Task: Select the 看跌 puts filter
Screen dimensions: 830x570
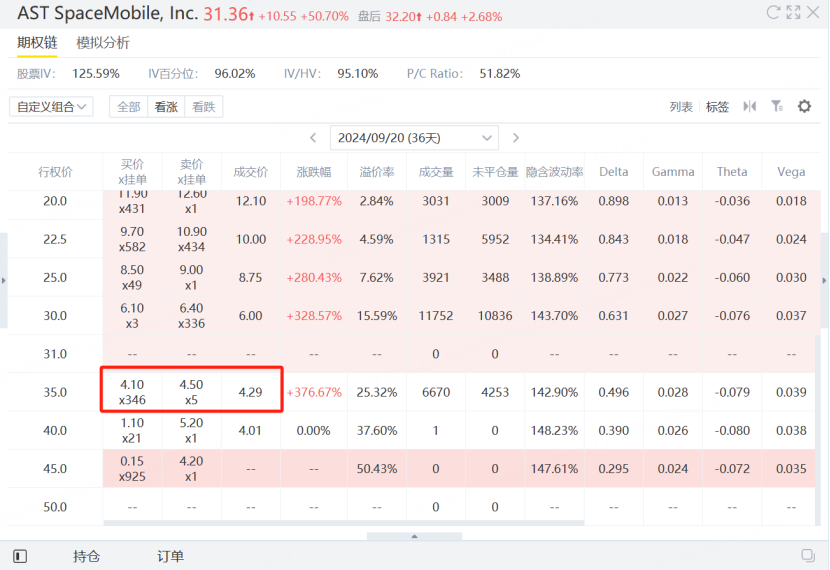Action: point(203,107)
